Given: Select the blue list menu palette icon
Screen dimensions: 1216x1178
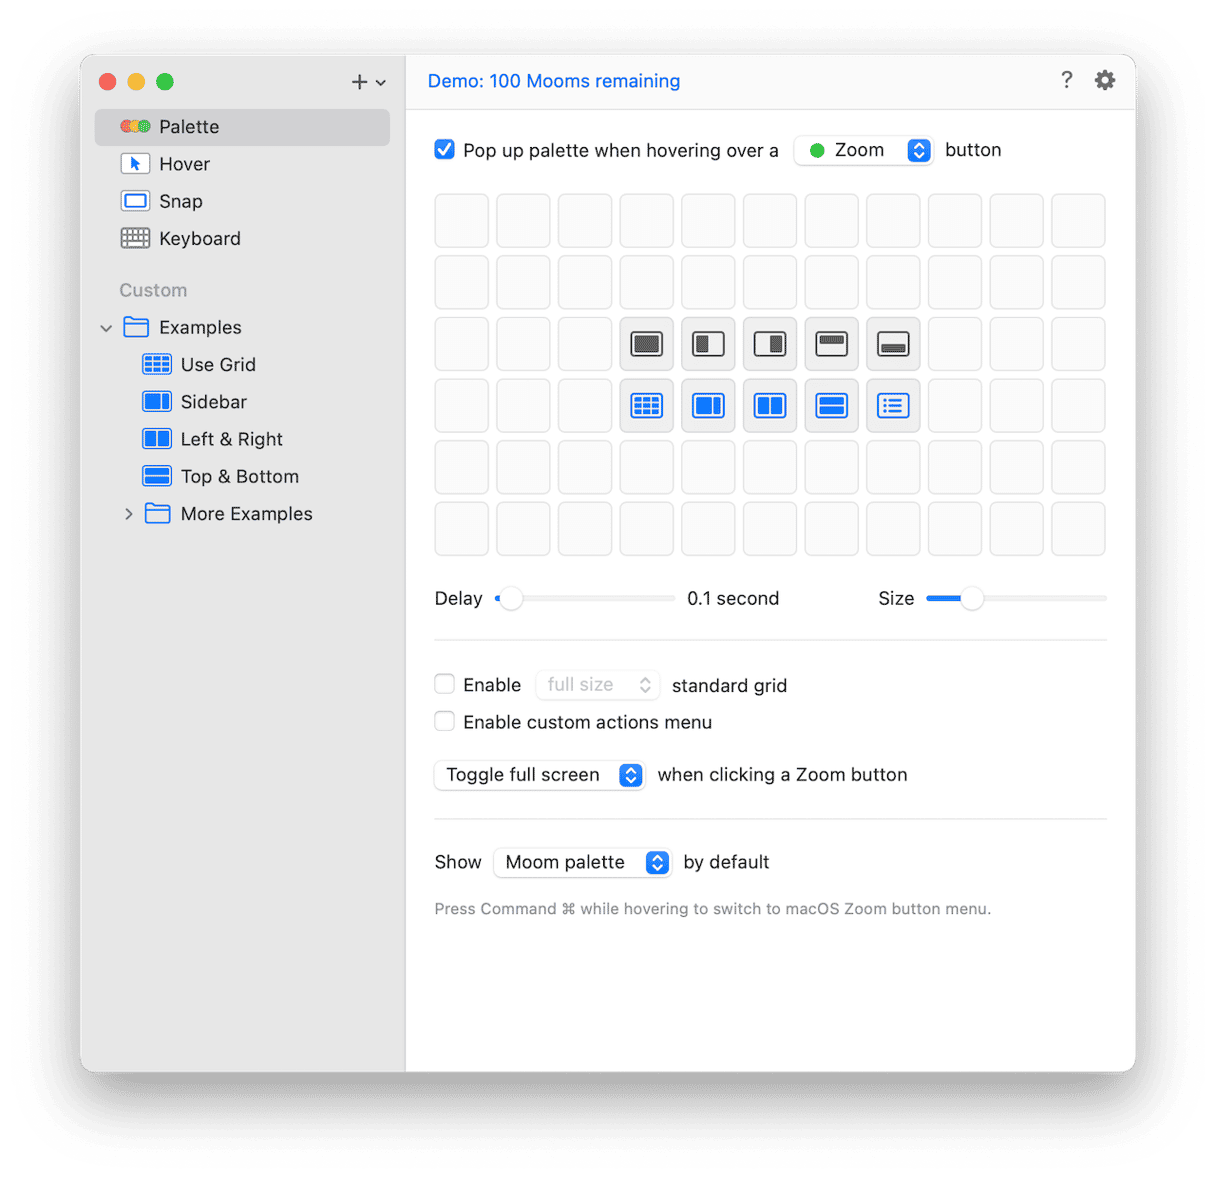Looking at the screenshot, I should click(893, 406).
